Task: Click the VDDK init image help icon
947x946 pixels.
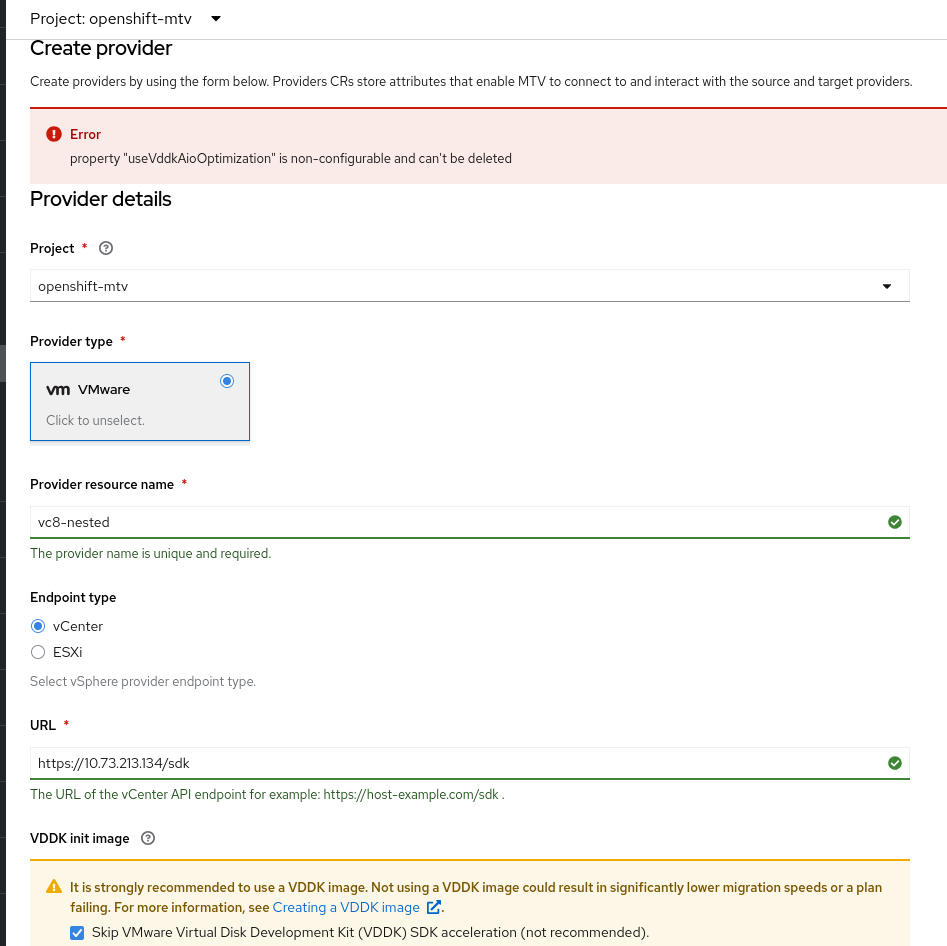Action: pos(148,838)
